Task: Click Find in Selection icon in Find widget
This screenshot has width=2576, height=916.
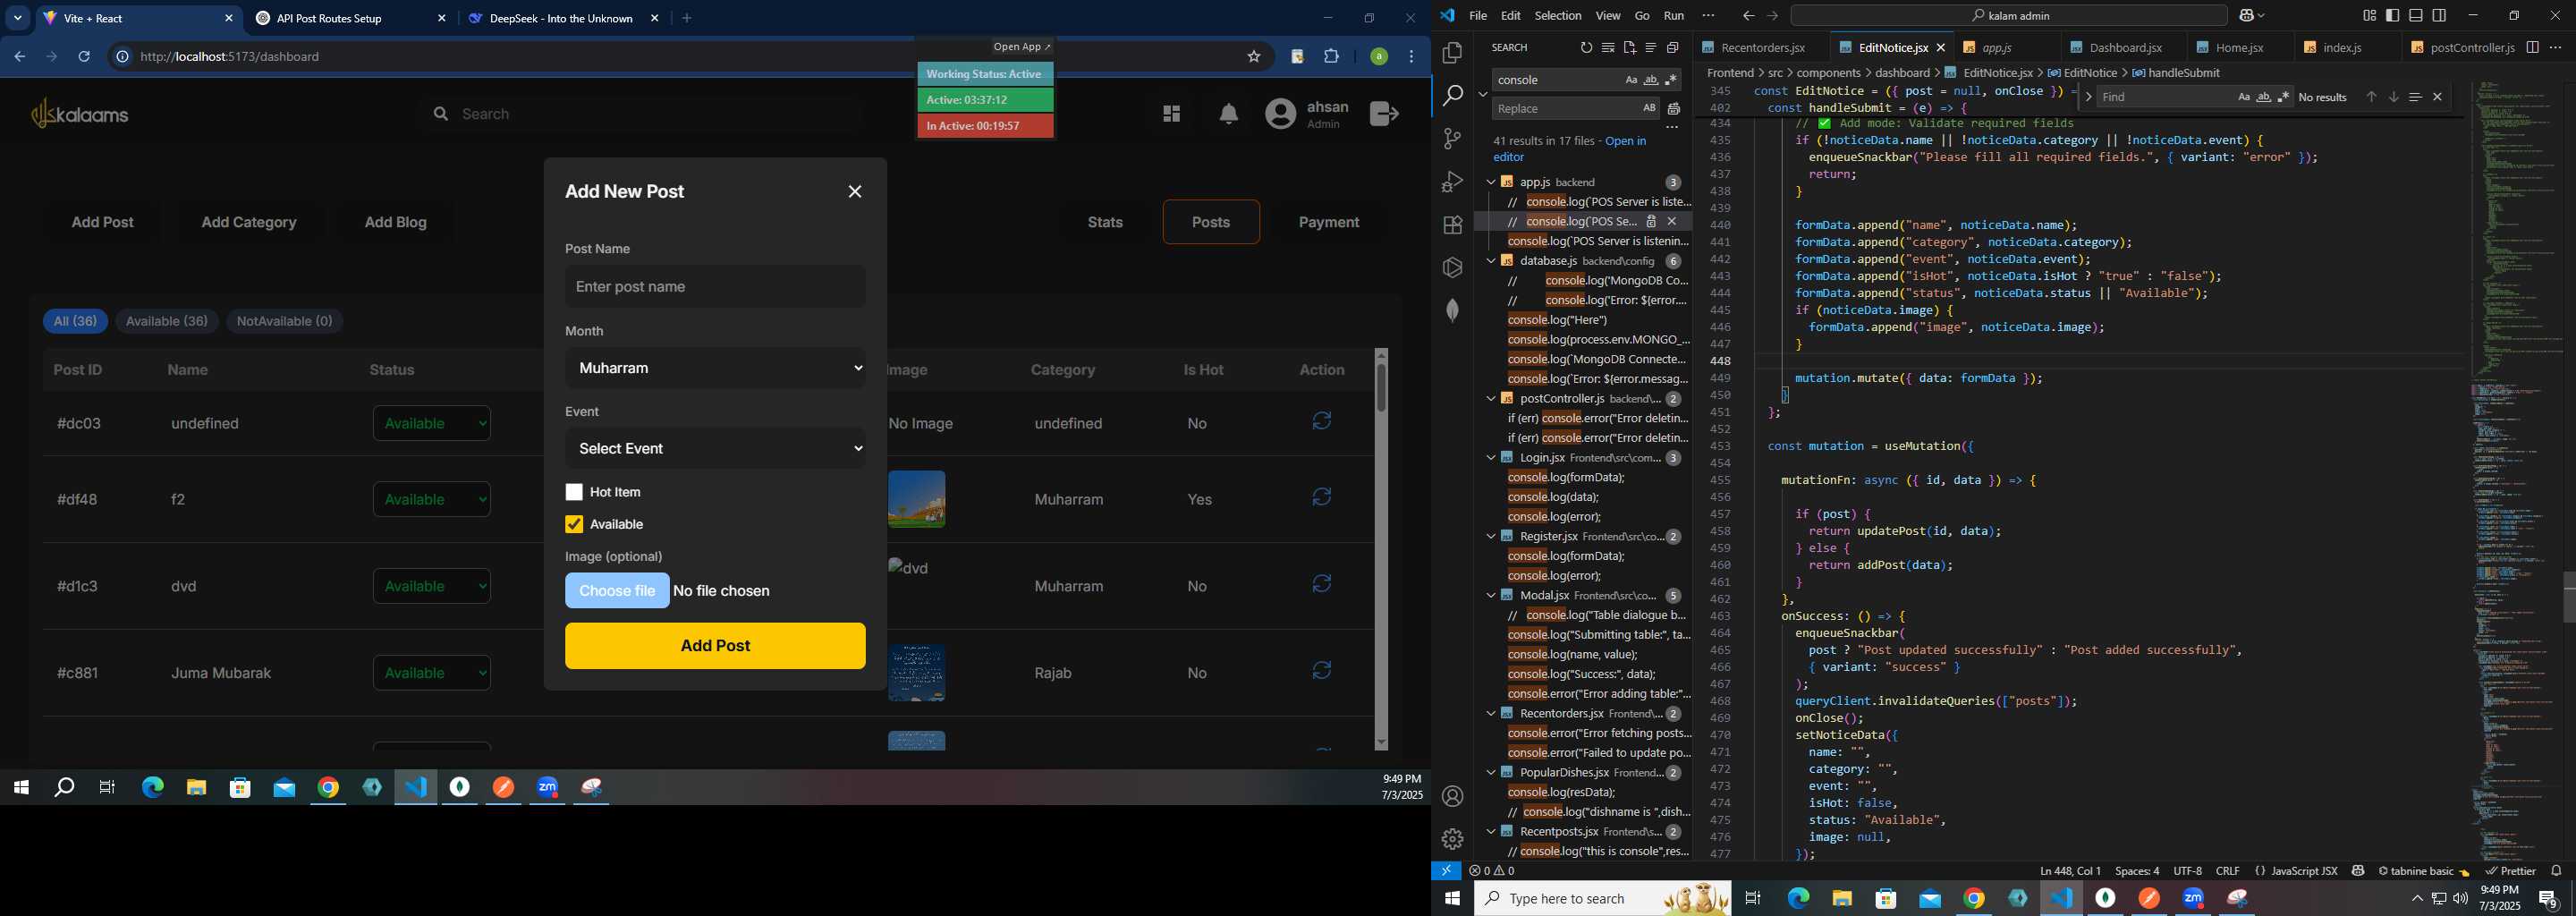Action: (2415, 97)
